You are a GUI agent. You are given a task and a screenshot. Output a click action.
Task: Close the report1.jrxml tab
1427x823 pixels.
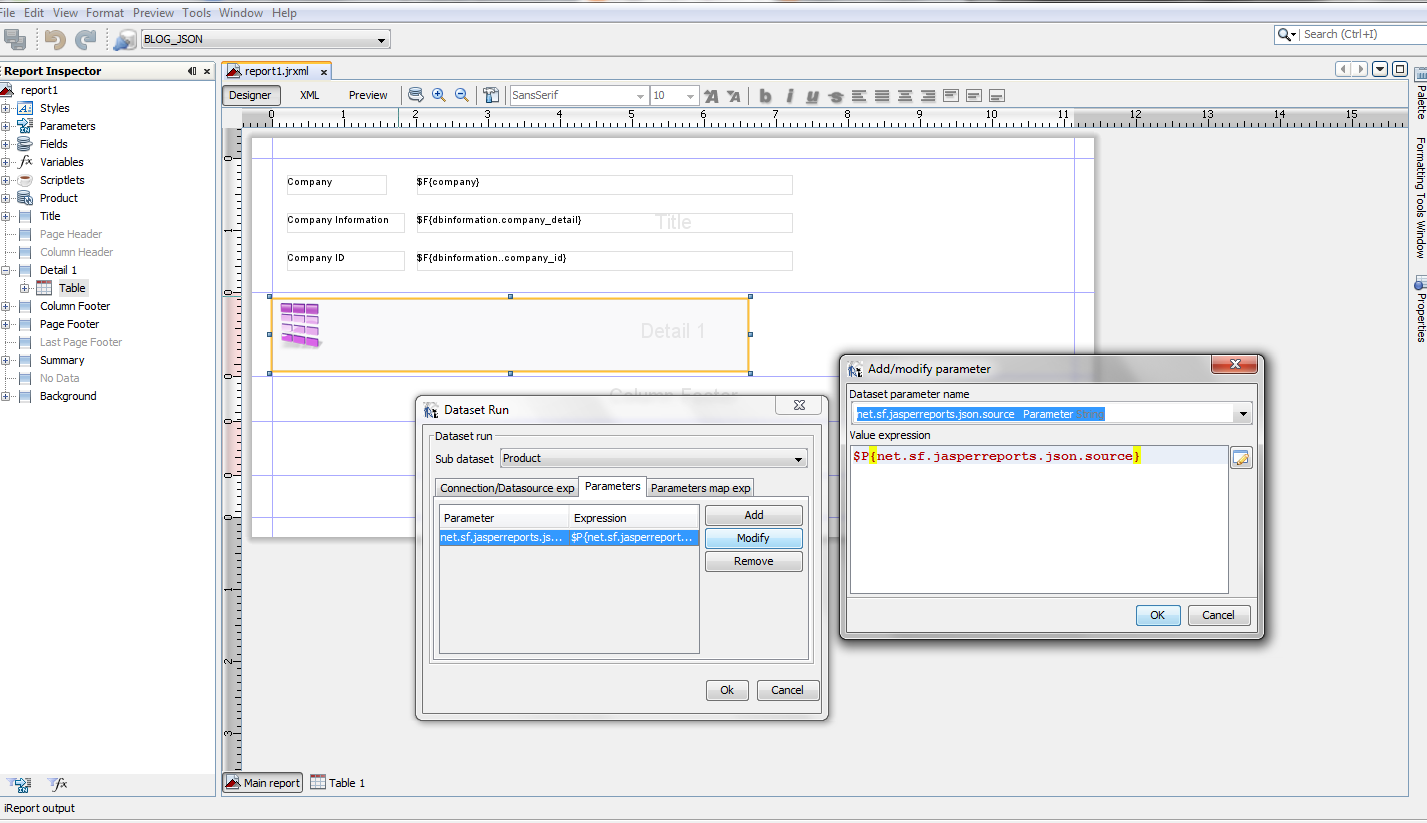pyautogui.click(x=323, y=72)
